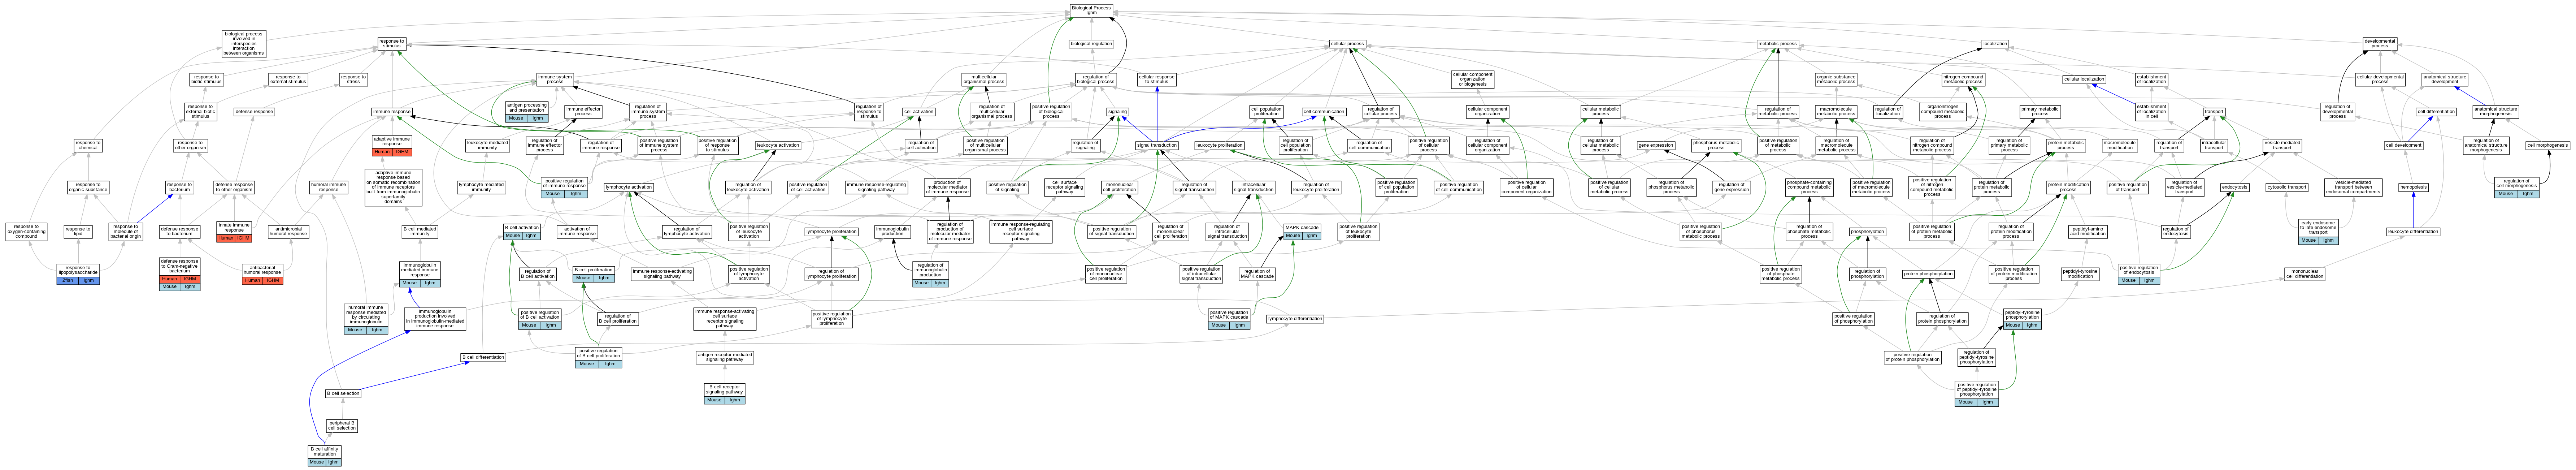The height and width of the screenshot is (470, 2576).
Task: Select the 'multicellular organismal process' node
Action: click(984, 79)
